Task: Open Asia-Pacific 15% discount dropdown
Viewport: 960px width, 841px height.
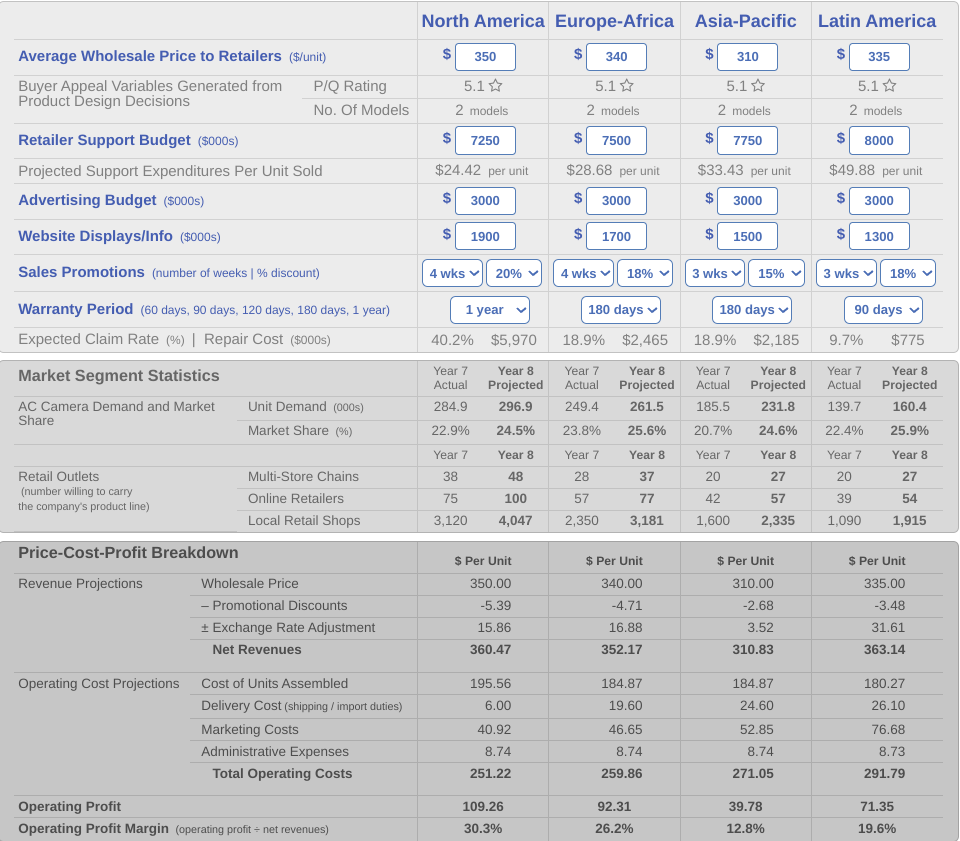Action: (776, 273)
